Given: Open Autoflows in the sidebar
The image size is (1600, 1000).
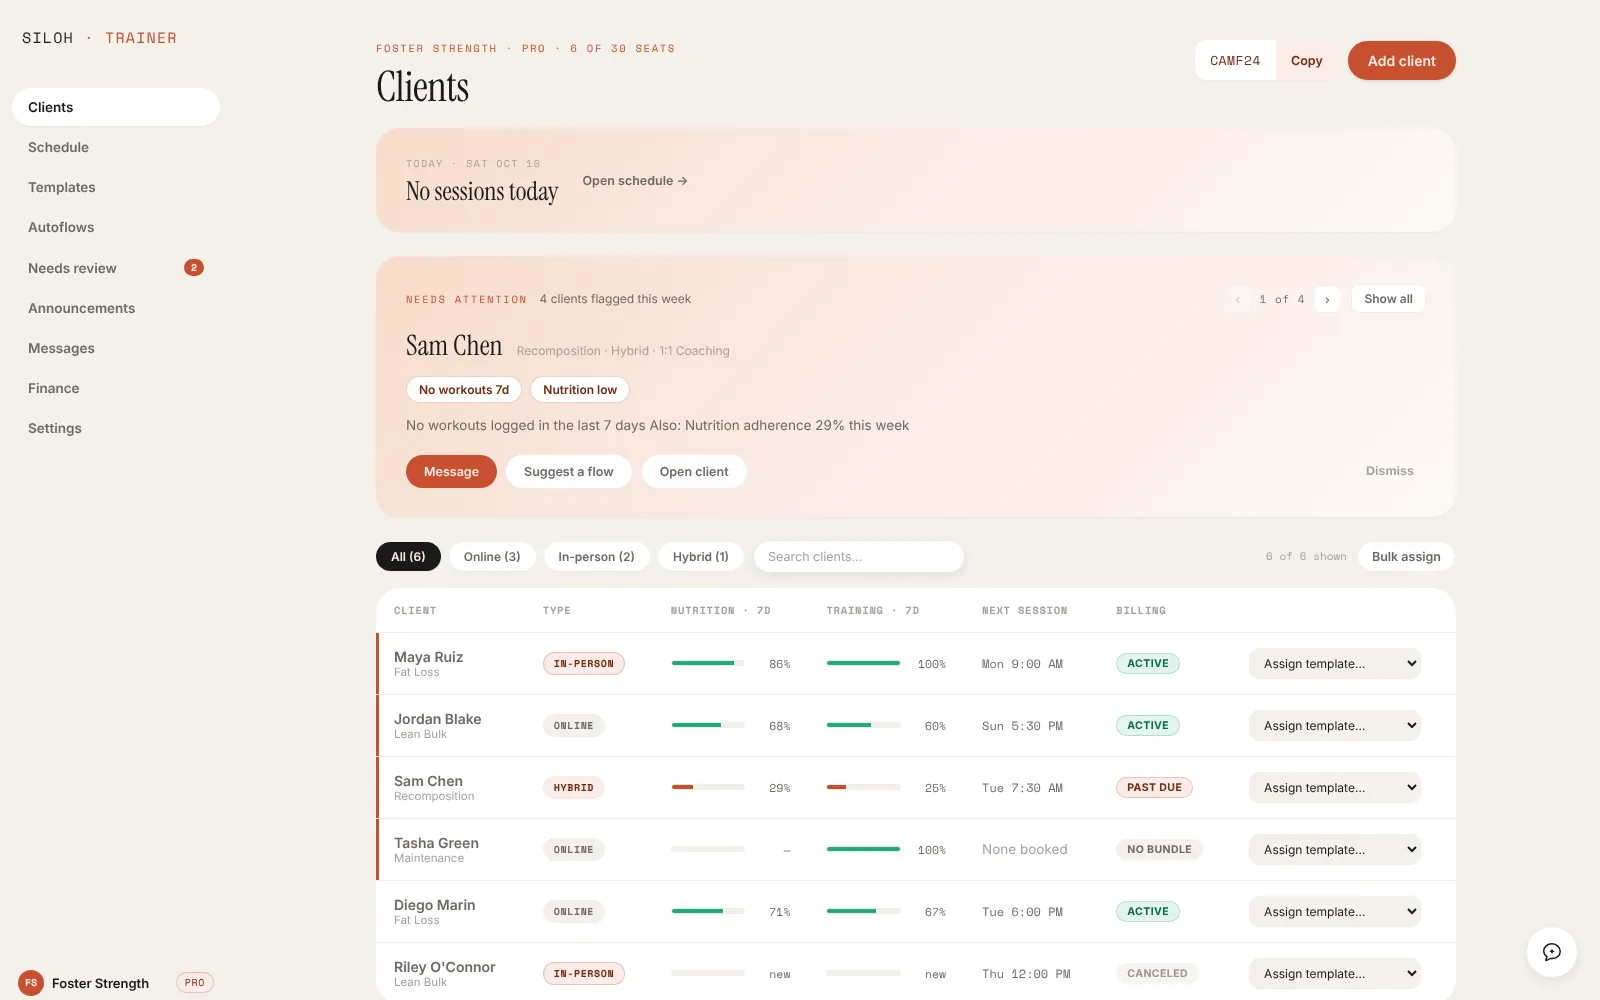Looking at the screenshot, I should point(116,227).
